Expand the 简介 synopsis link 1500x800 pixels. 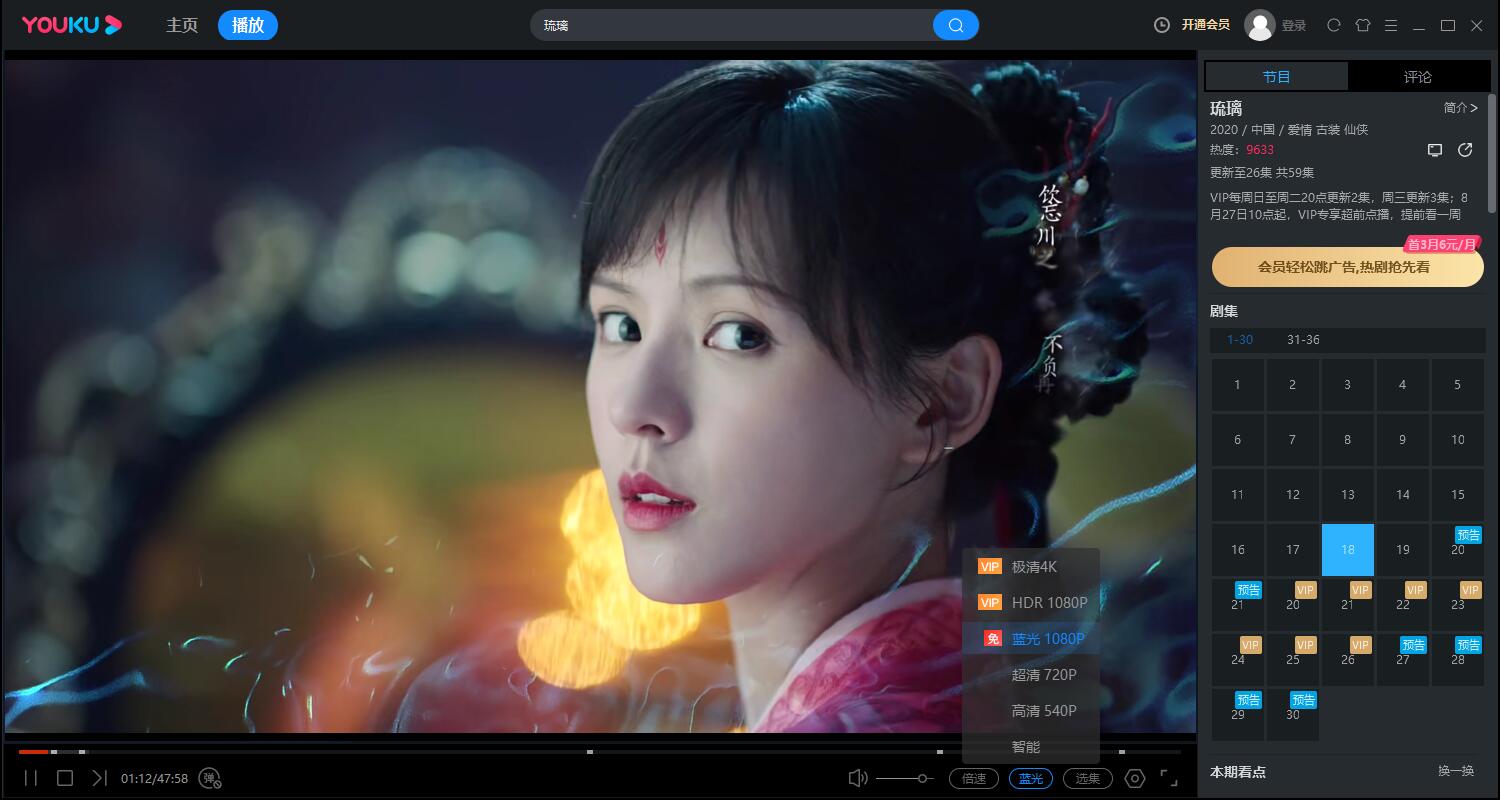tap(1460, 107)
